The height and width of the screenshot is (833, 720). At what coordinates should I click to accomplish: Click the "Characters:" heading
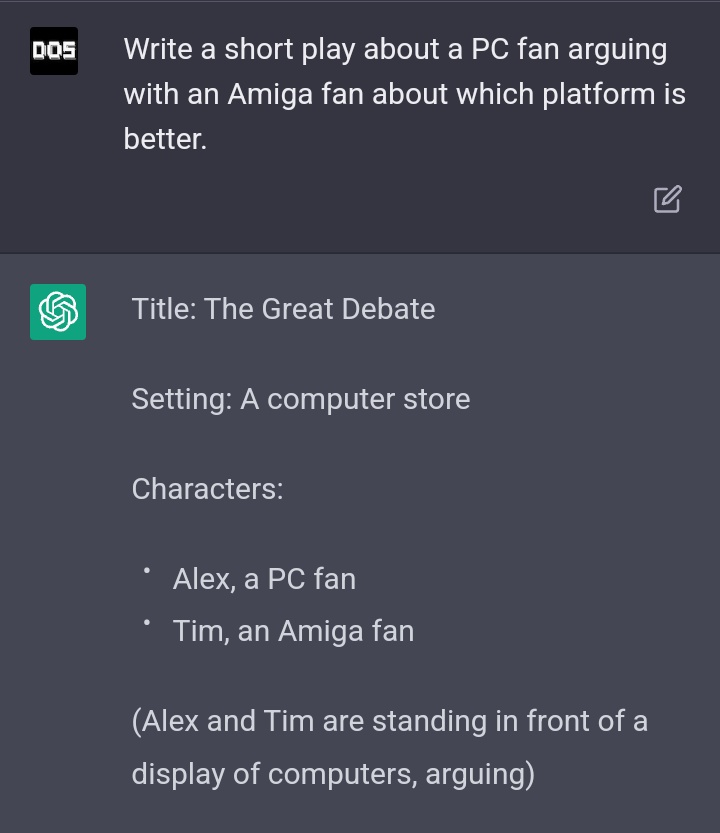pyautogui.click(x=208, y=489)
